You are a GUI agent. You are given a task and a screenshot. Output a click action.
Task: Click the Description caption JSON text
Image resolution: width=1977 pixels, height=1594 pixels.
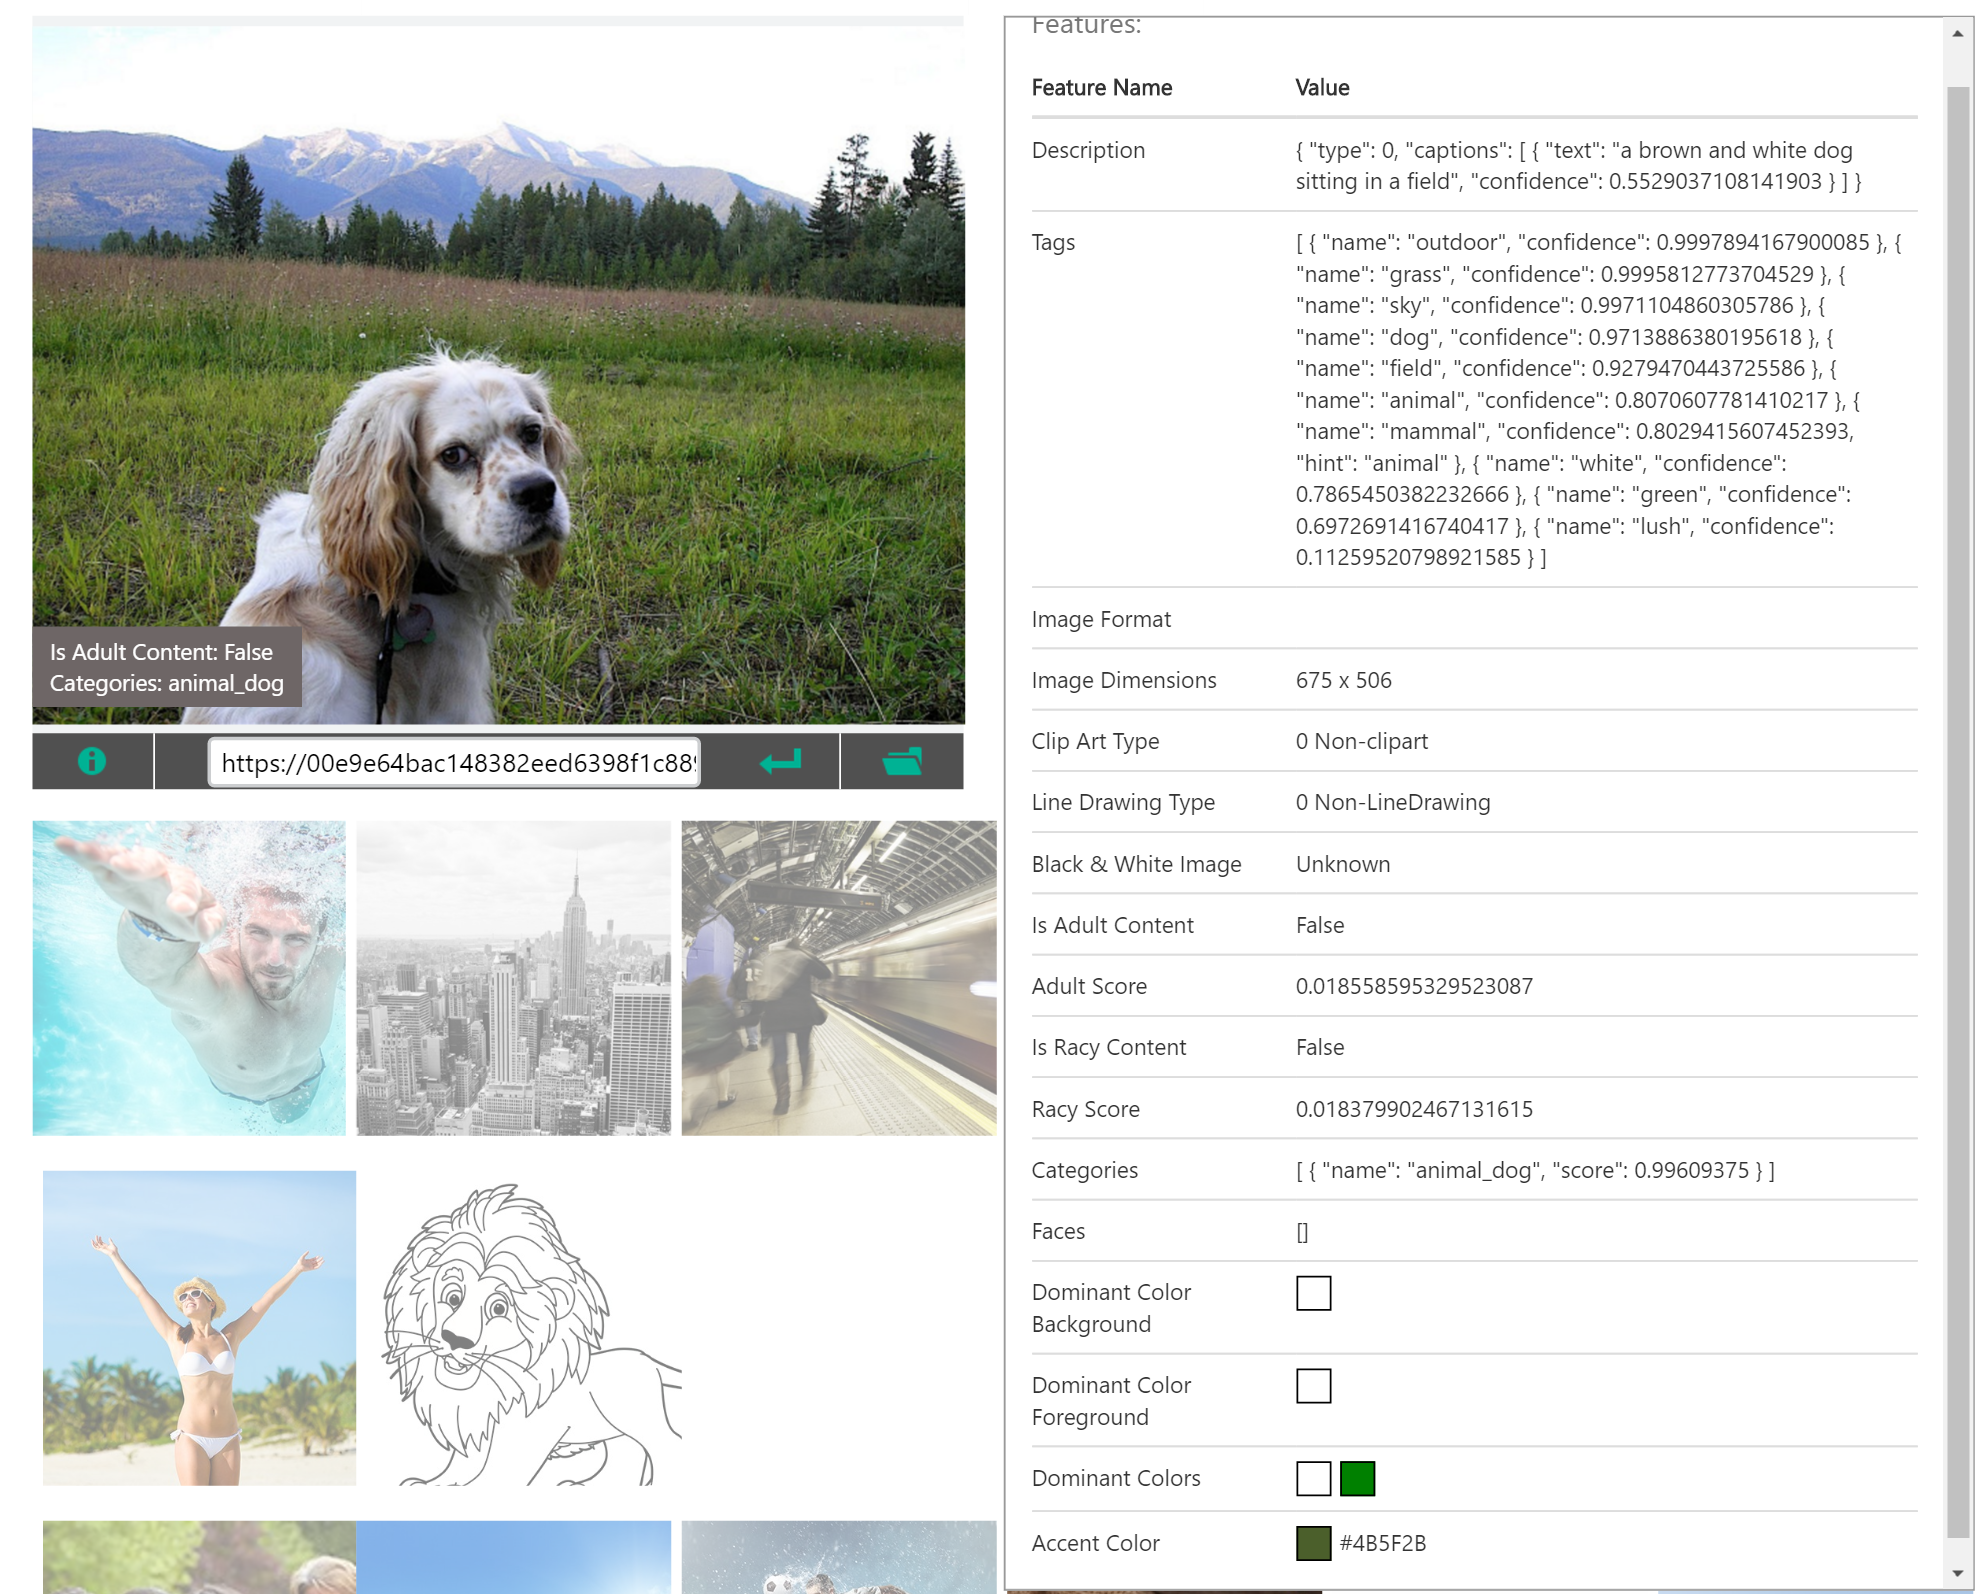pos(1578,165)
